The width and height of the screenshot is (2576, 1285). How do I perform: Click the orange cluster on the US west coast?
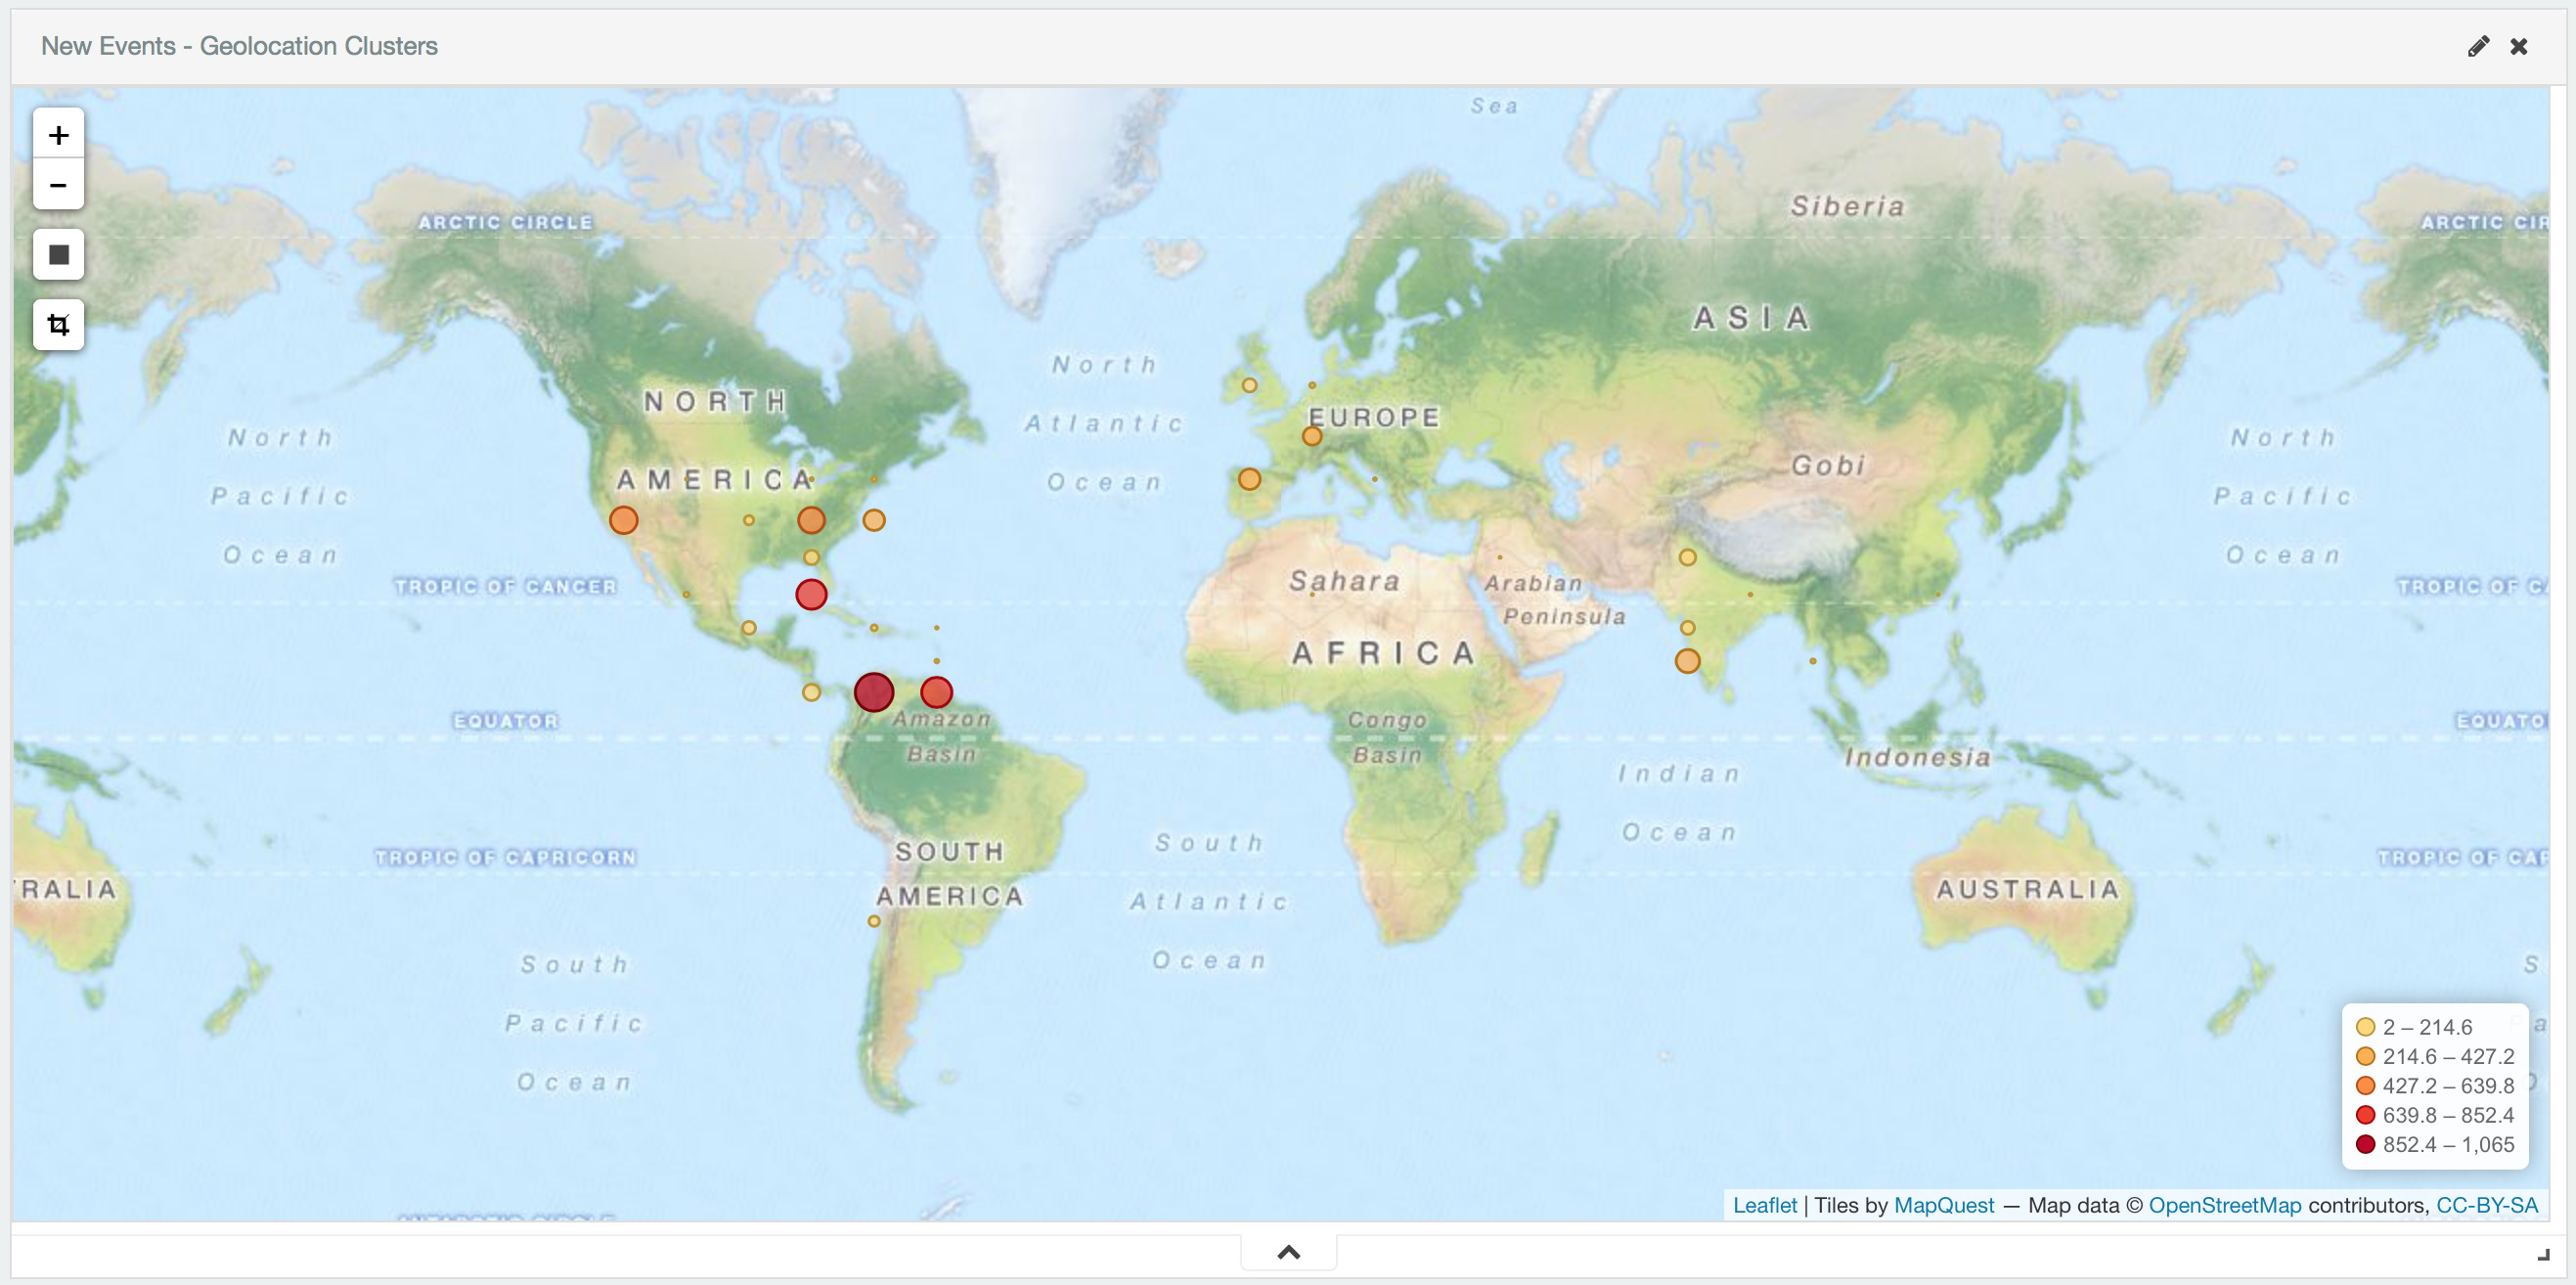tap(623, 520)
